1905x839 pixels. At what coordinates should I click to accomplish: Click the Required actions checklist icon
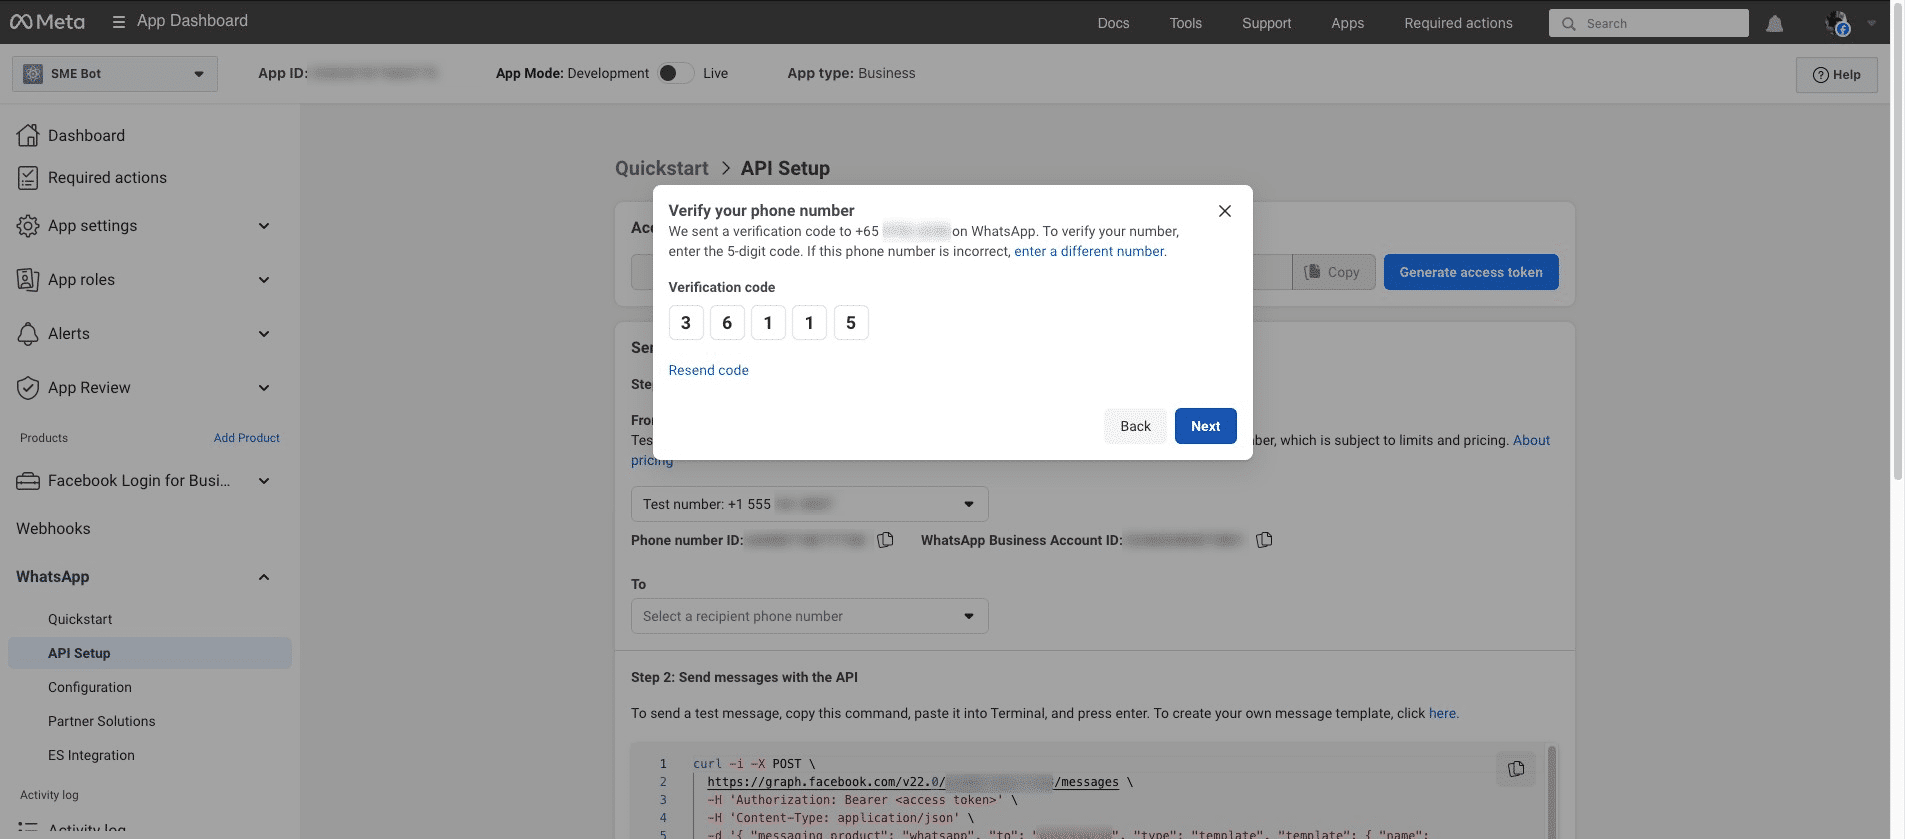coord(28,178)
